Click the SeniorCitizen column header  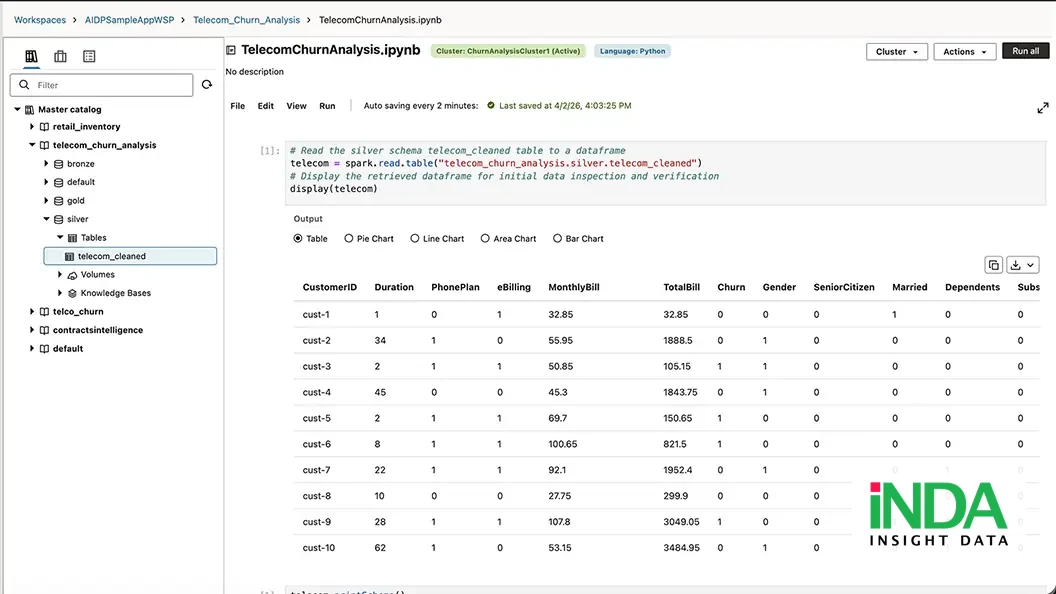click(844, 288)
